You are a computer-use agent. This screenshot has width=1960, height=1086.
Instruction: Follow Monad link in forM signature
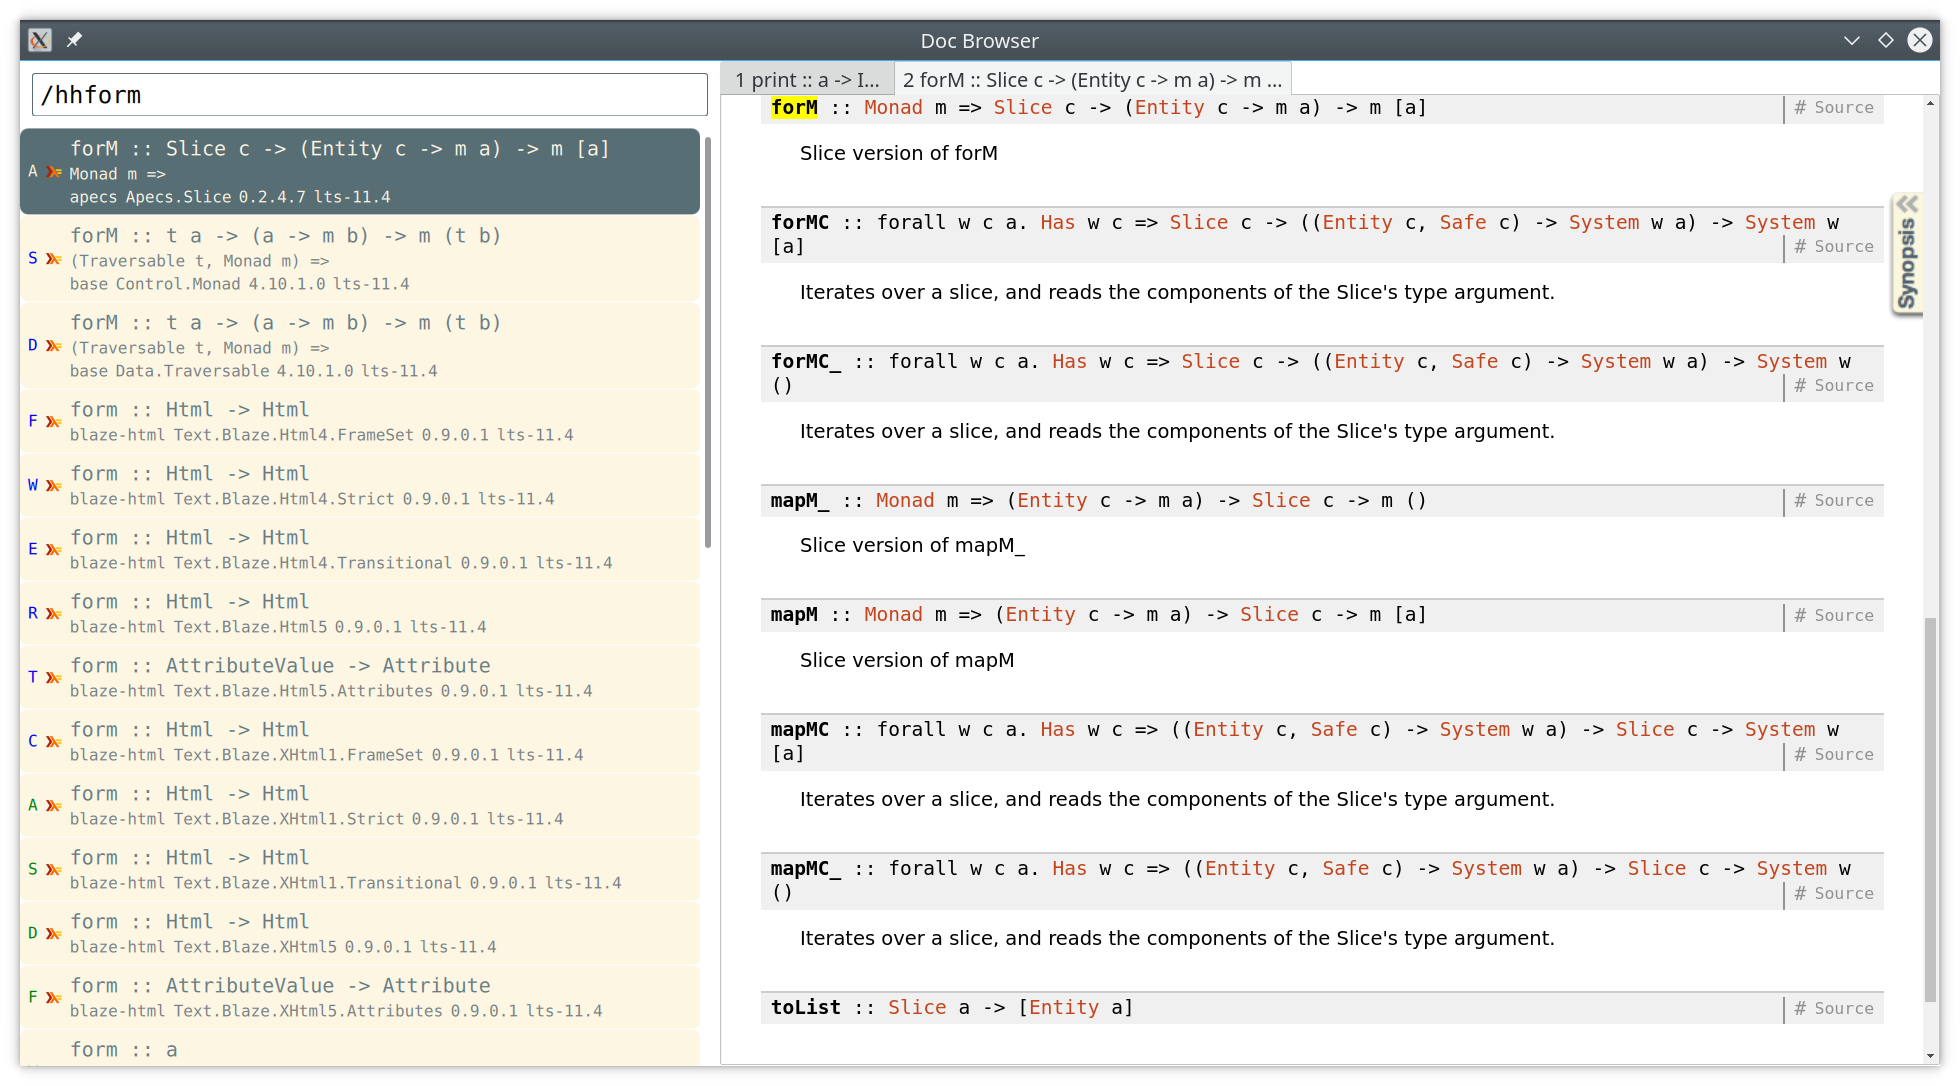[x=893, y=108]
